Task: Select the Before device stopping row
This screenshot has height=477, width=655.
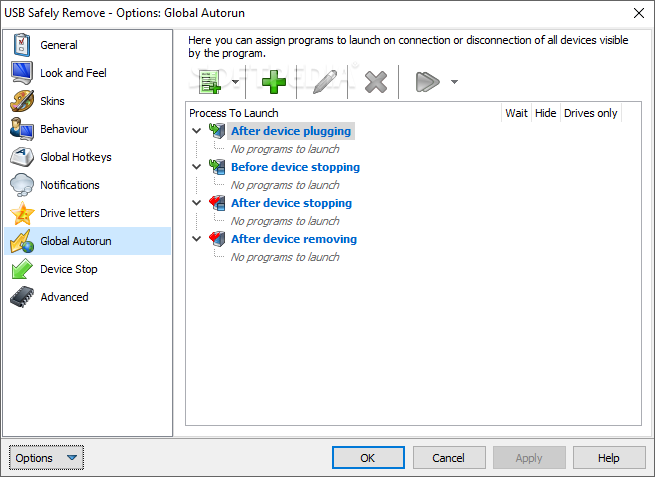Action: (295, 167)
